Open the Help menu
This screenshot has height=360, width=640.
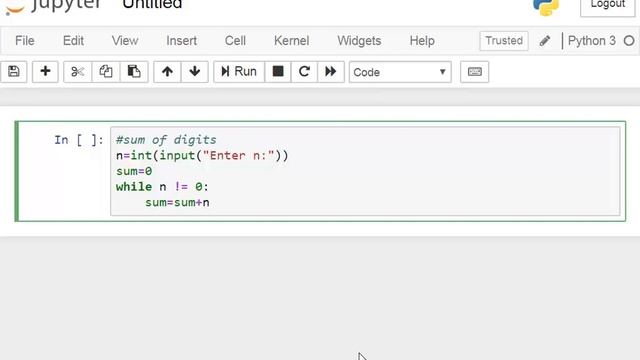pyautogui.click(x=422, y=41)
